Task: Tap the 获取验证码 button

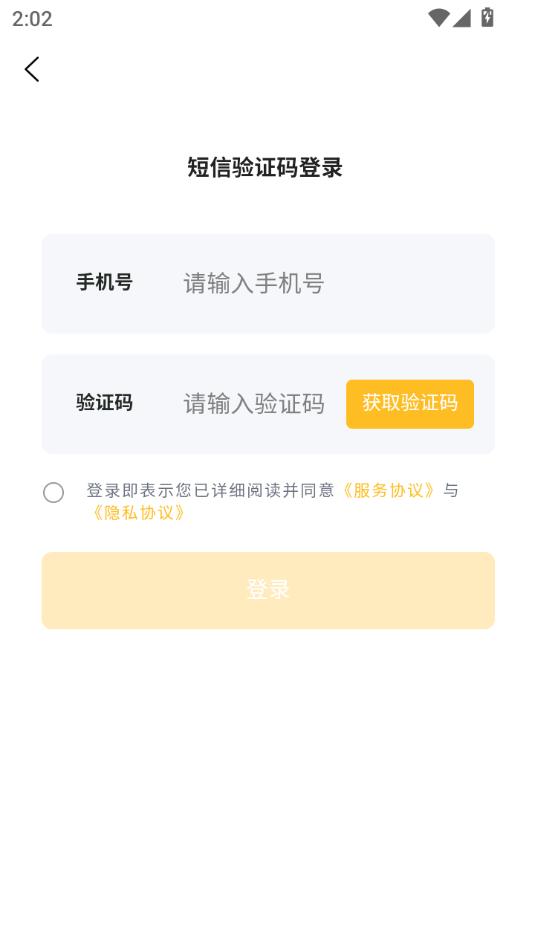Action: [x=410, y=404]
